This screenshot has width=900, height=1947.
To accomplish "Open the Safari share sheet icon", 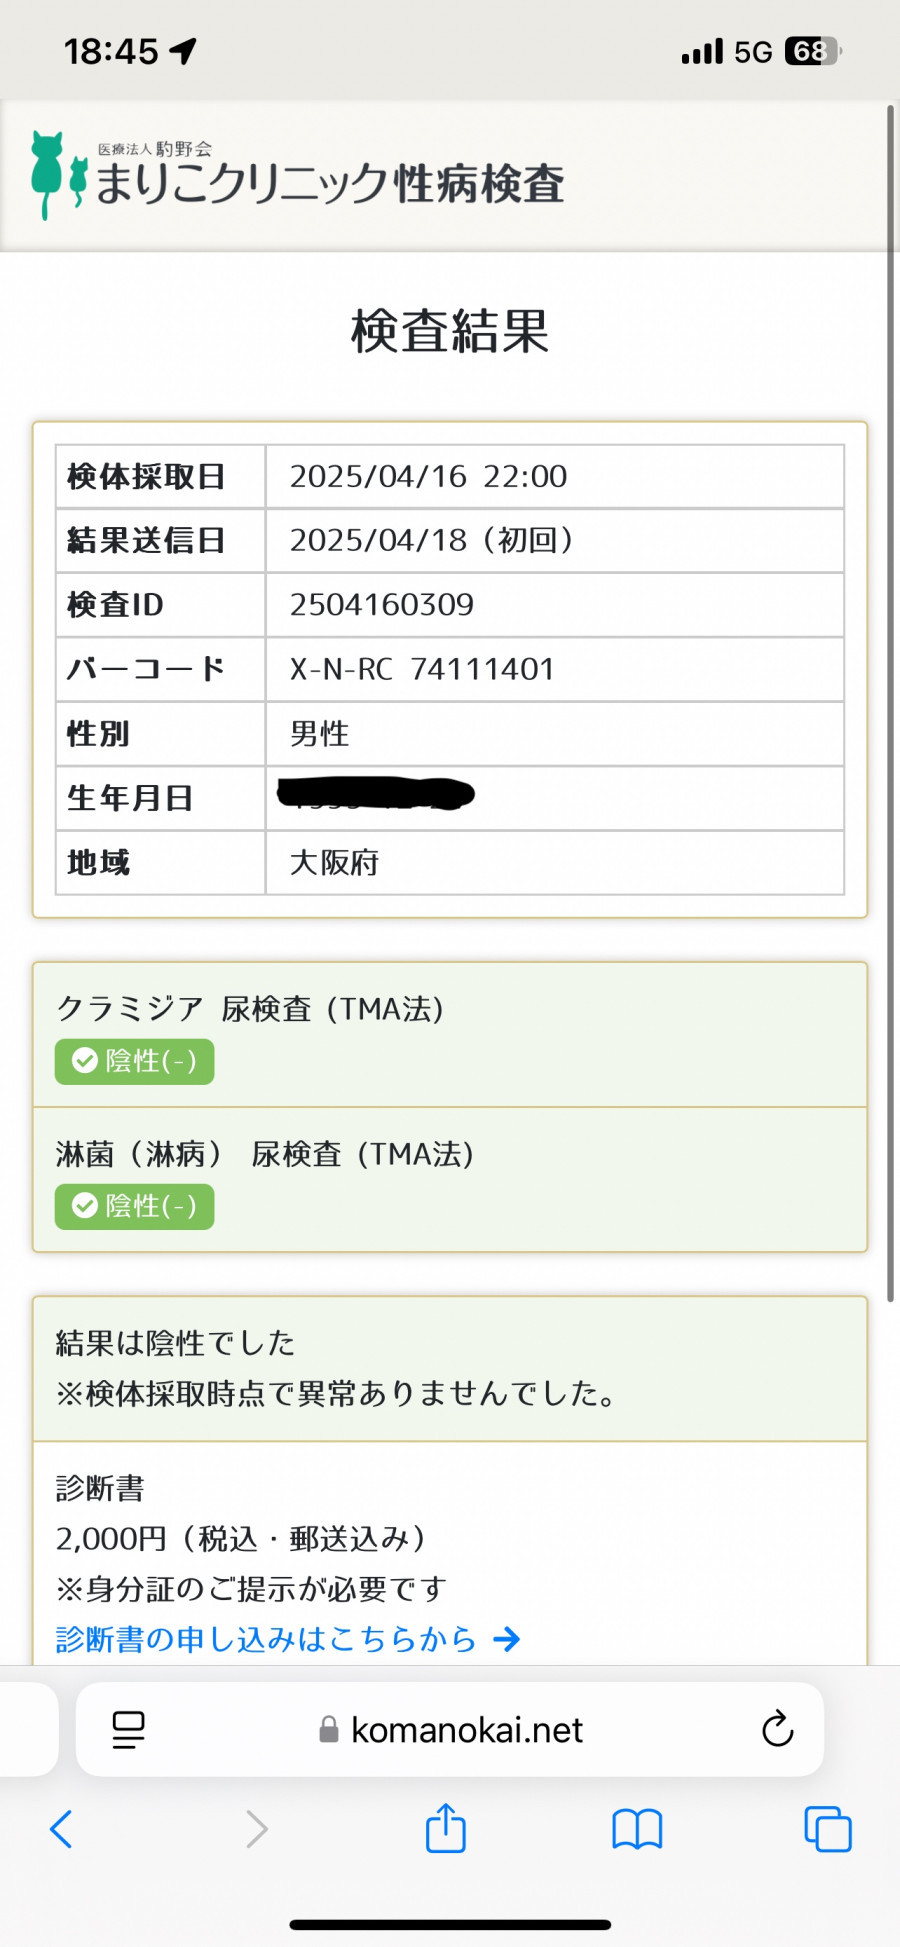I will 446,1827.
